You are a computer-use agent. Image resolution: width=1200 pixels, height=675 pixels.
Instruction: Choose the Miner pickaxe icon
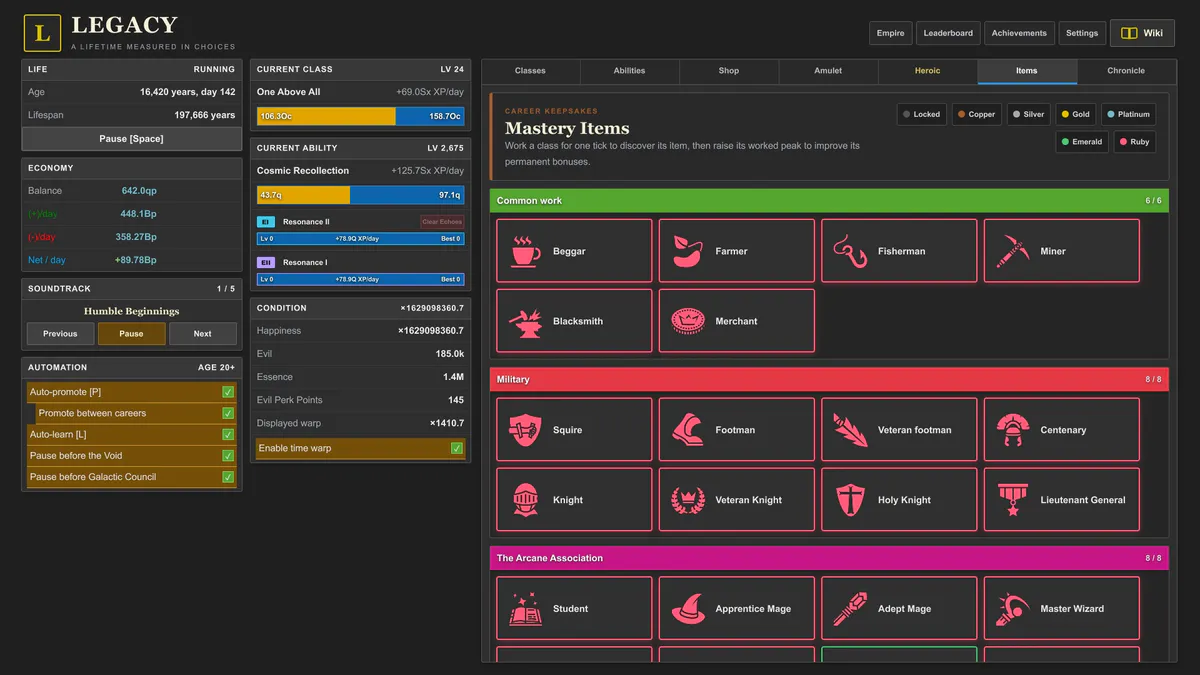pos(1013,251)
